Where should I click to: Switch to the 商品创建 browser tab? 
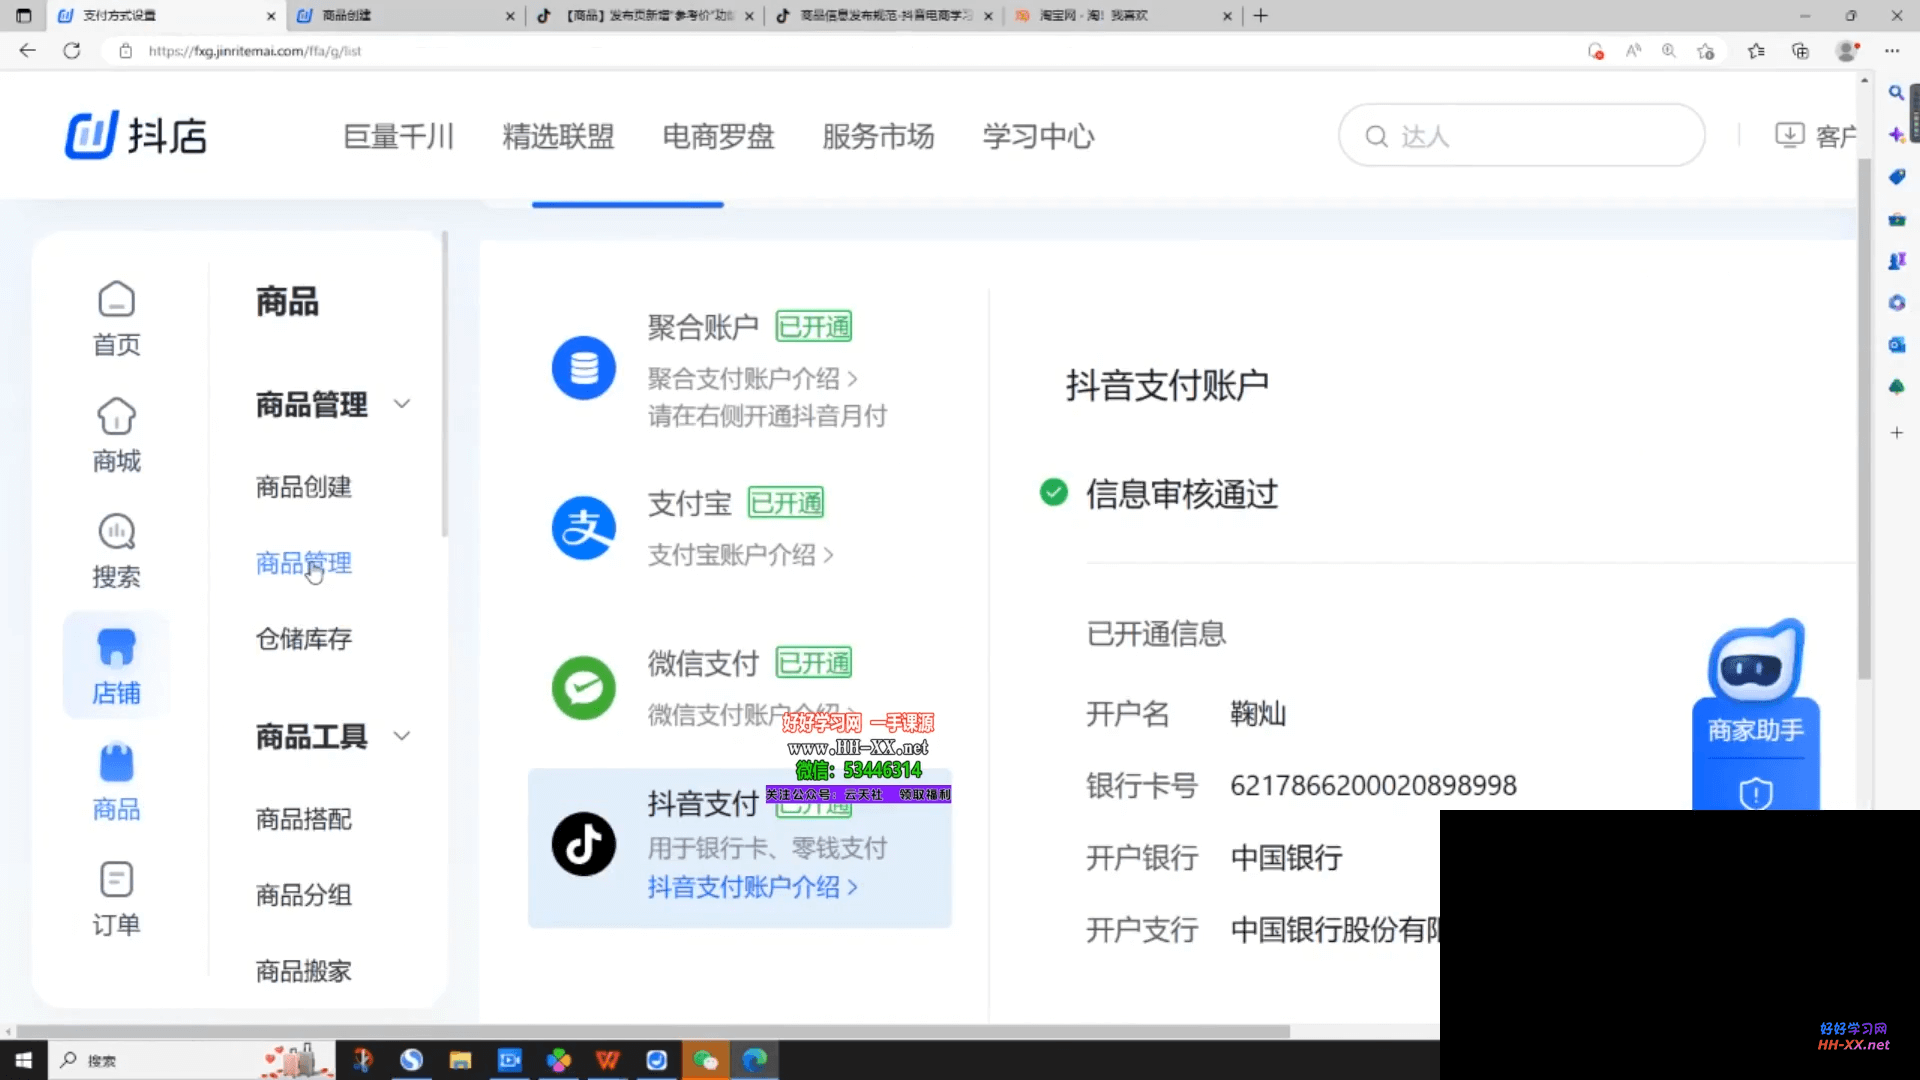408,15
